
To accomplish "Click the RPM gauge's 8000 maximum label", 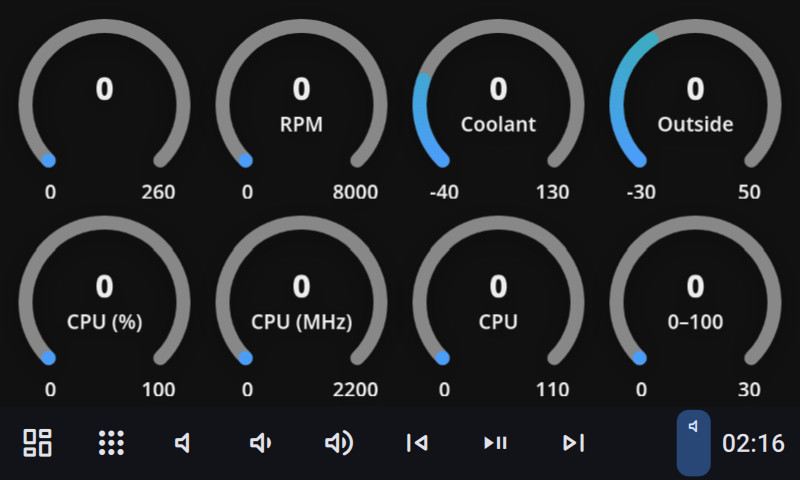I will [356, 192].
